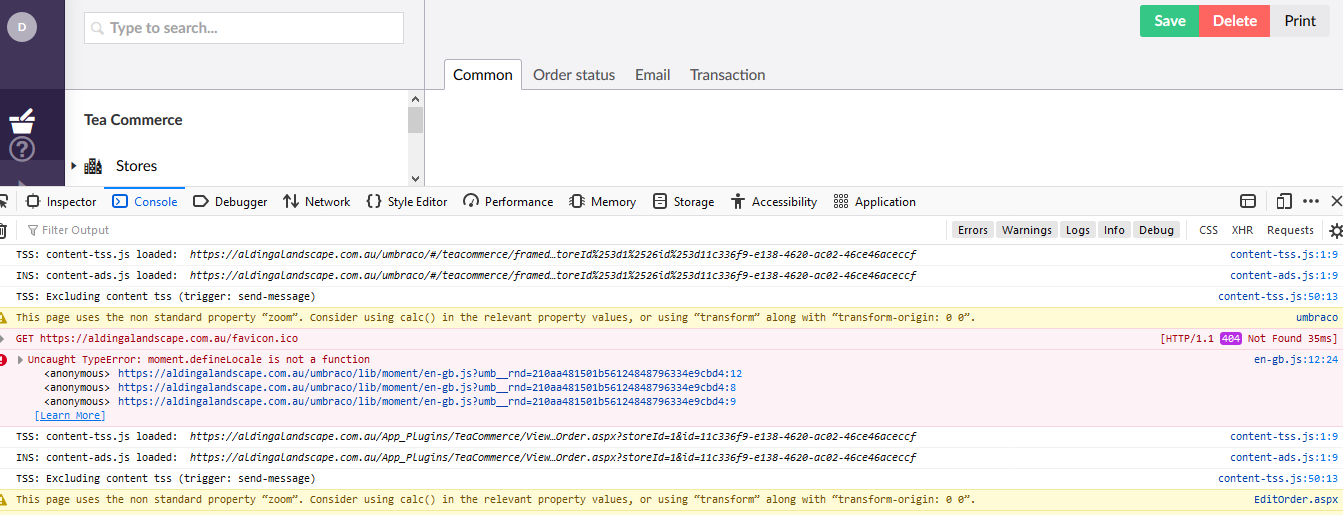
Task: Open the Storage tab
Action: 684,201
